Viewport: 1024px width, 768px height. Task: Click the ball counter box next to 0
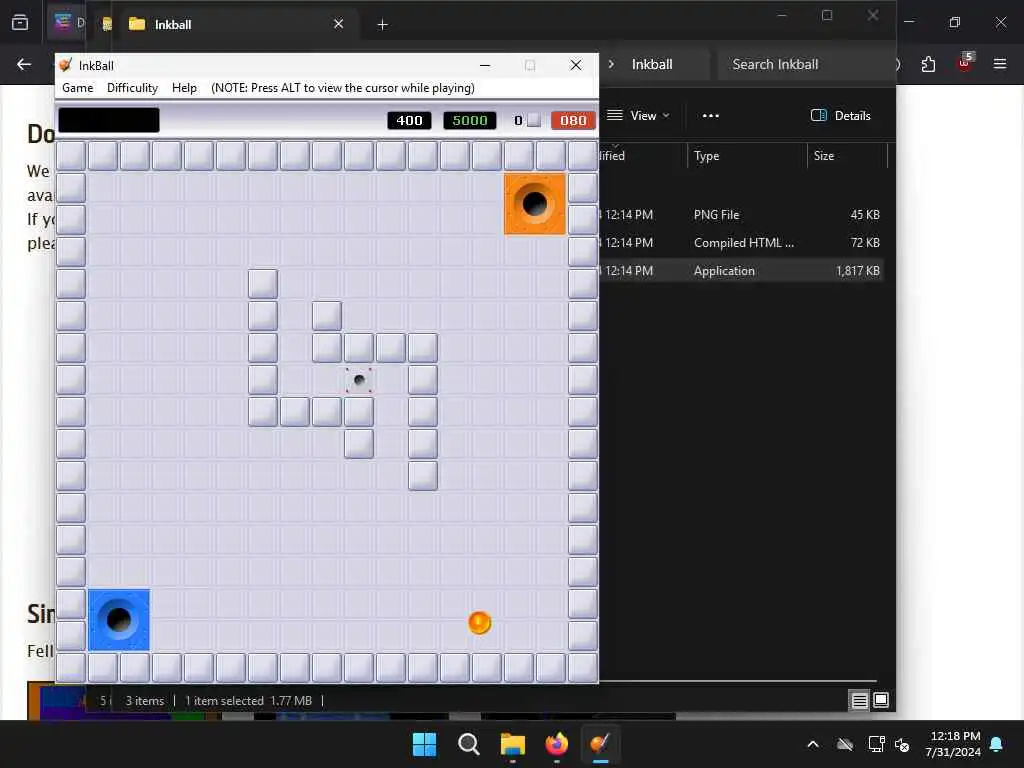click(x=534, y=120)
